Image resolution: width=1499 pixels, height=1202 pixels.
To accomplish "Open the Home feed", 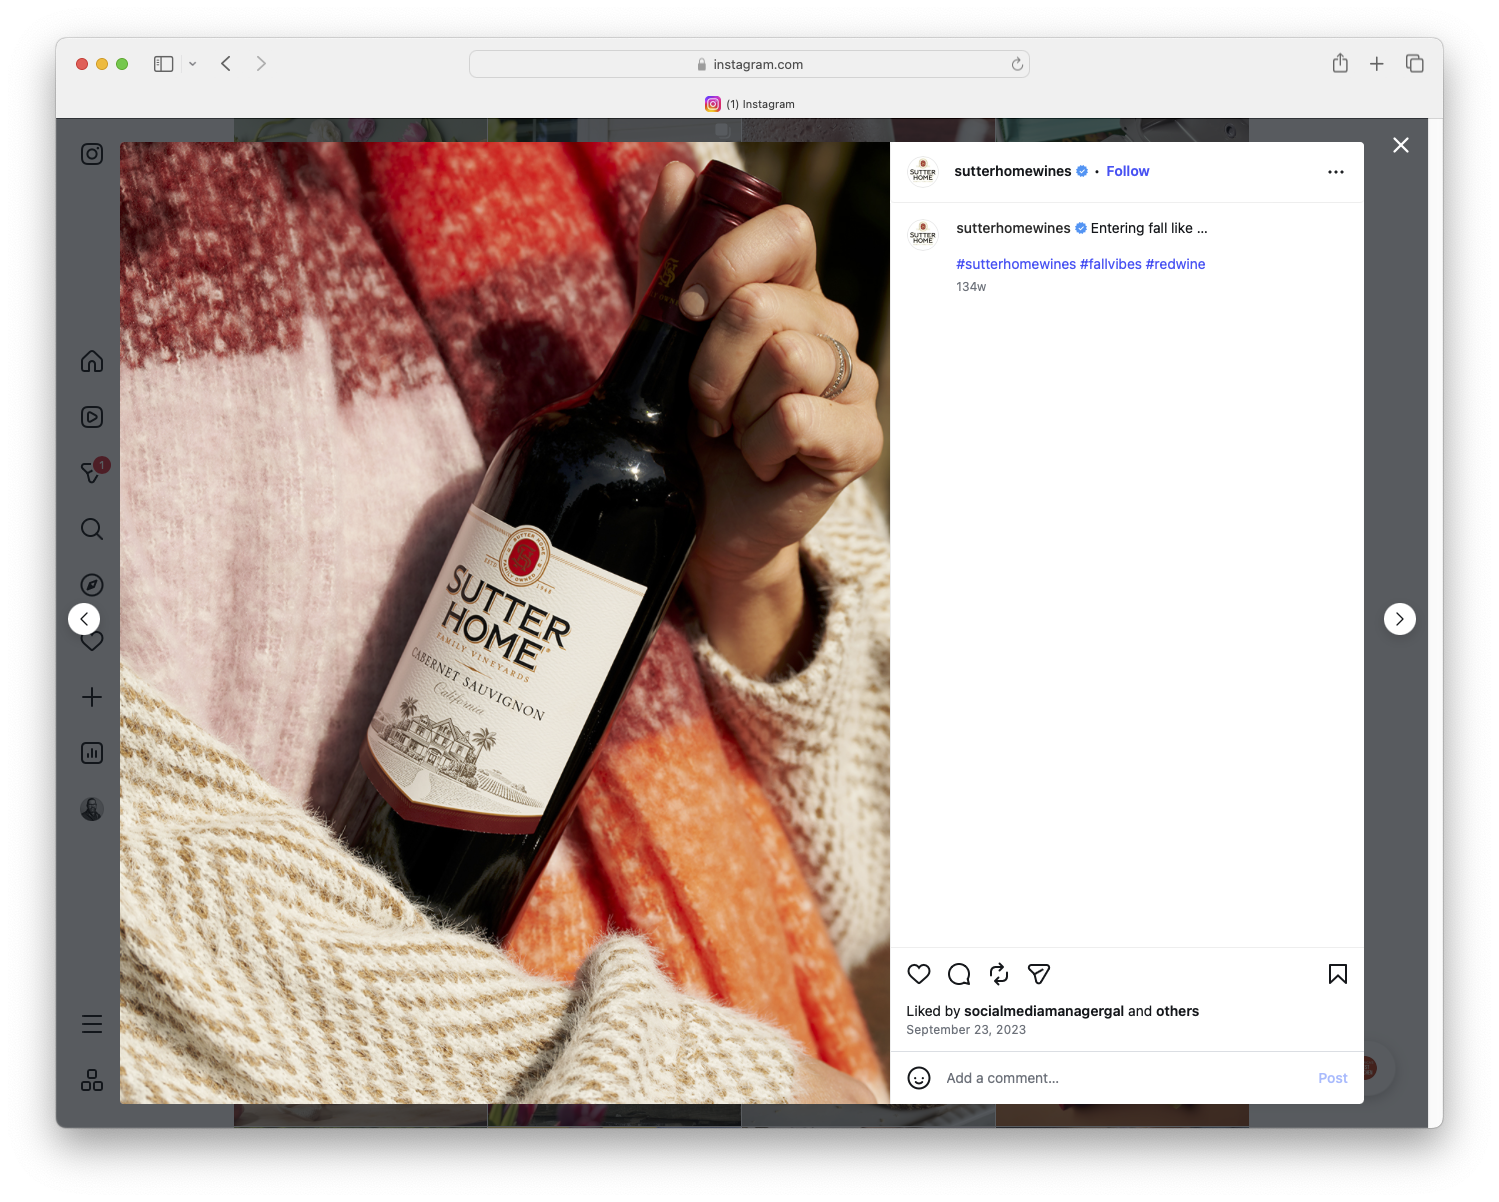I will (x=91, y=361).
